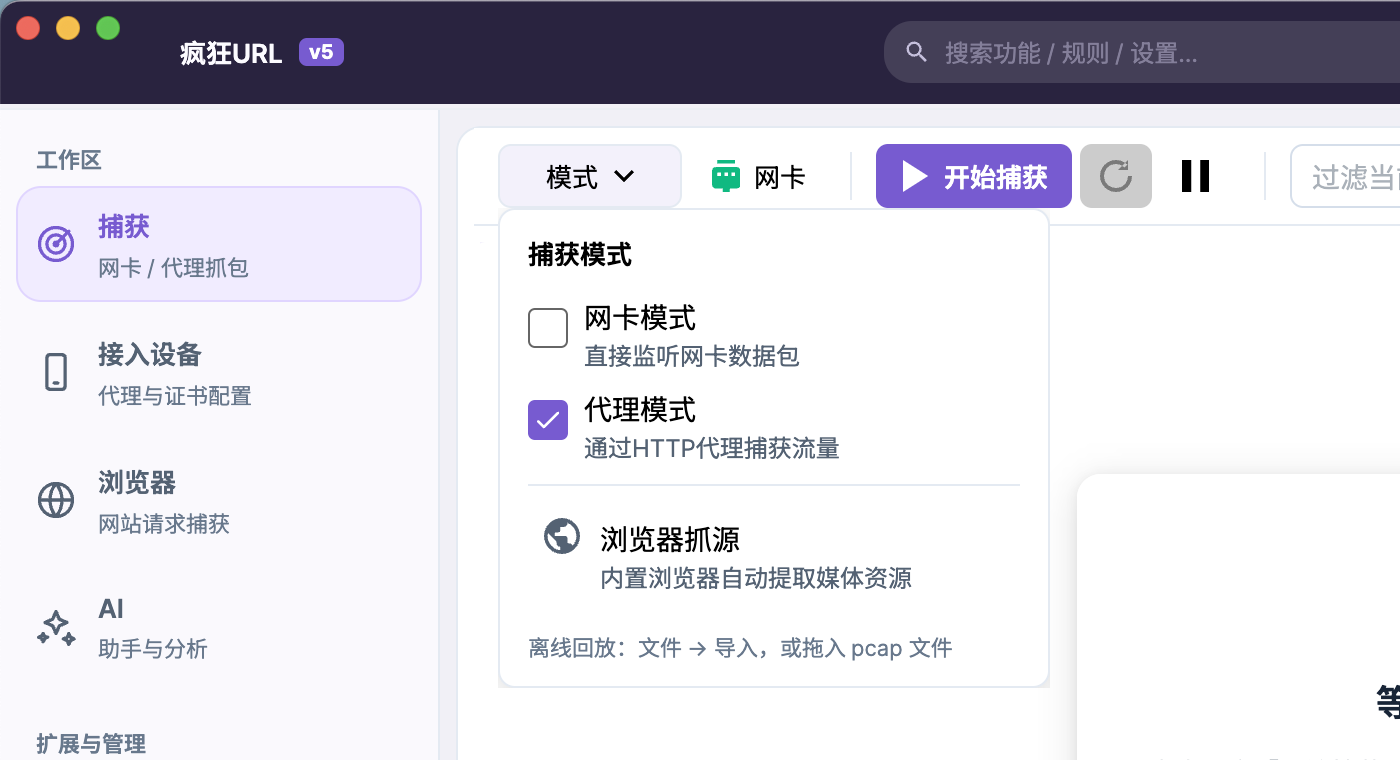Click the 工作区 section header

(69, 160)
